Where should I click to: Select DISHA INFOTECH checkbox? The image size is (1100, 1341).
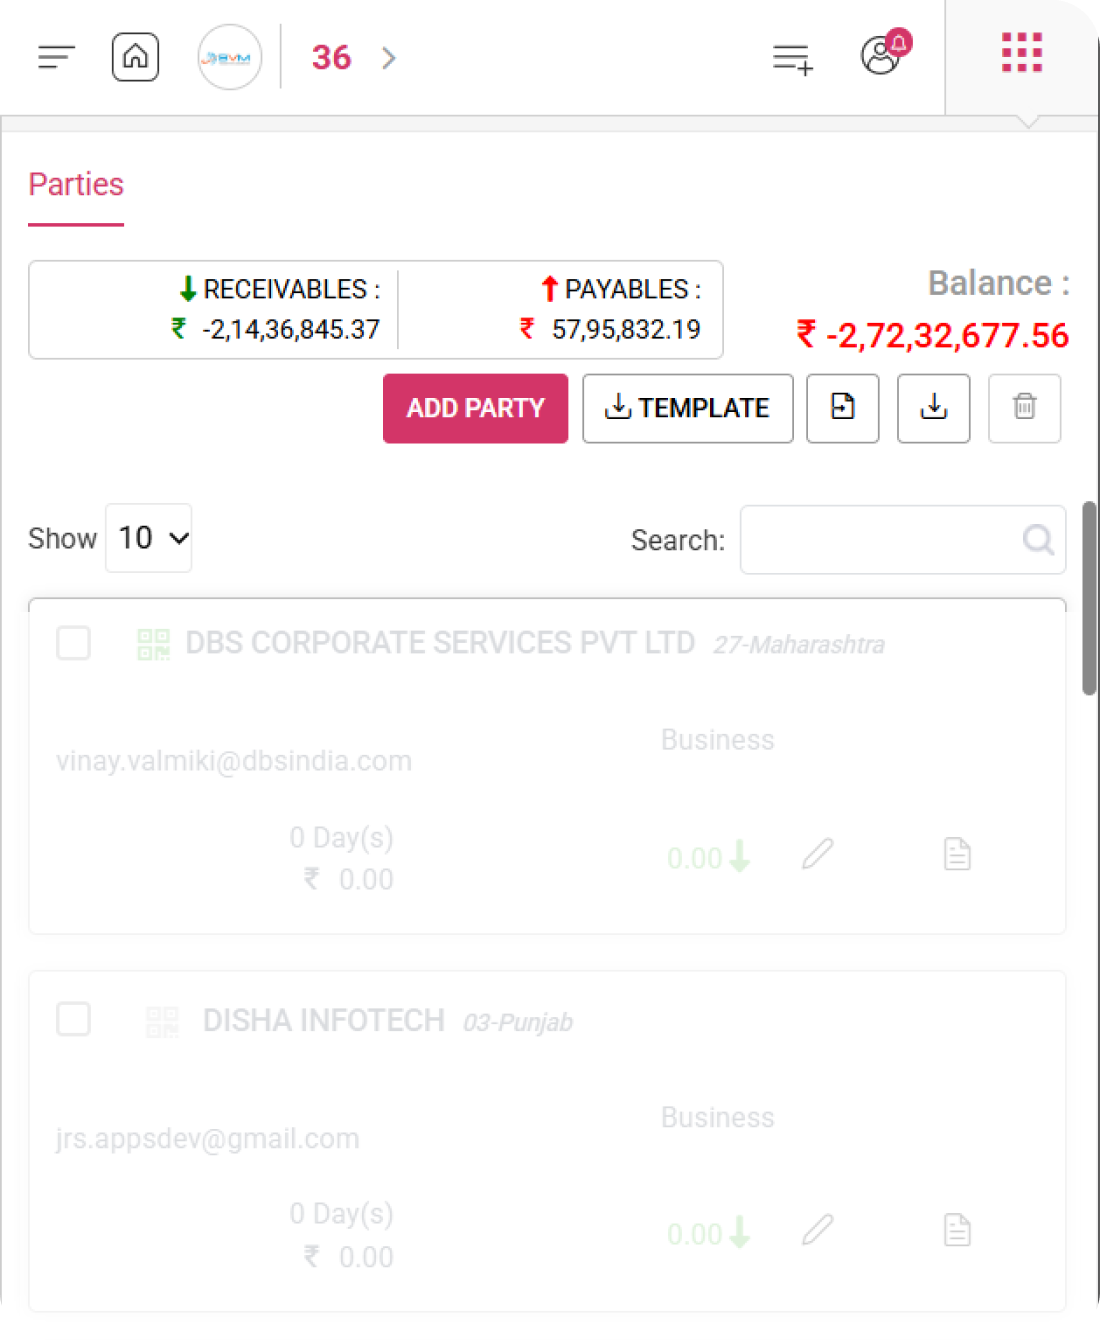(x=73, y=1019)
